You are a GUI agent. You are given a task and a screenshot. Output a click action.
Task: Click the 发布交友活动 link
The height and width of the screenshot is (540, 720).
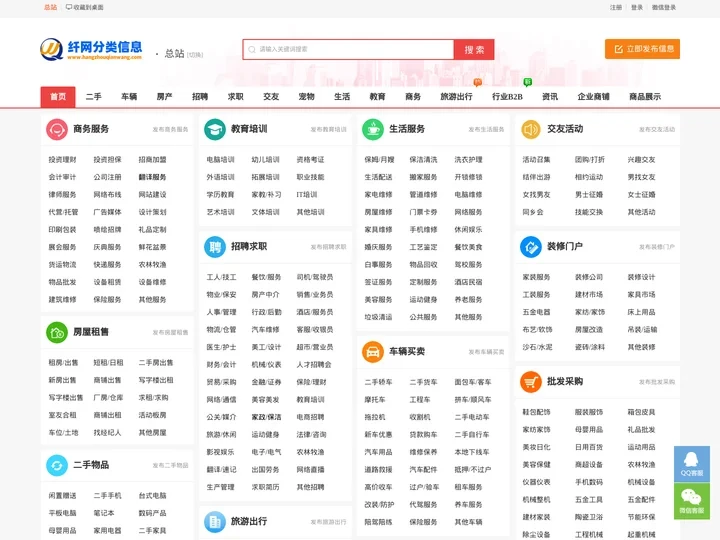click(657, 130)
